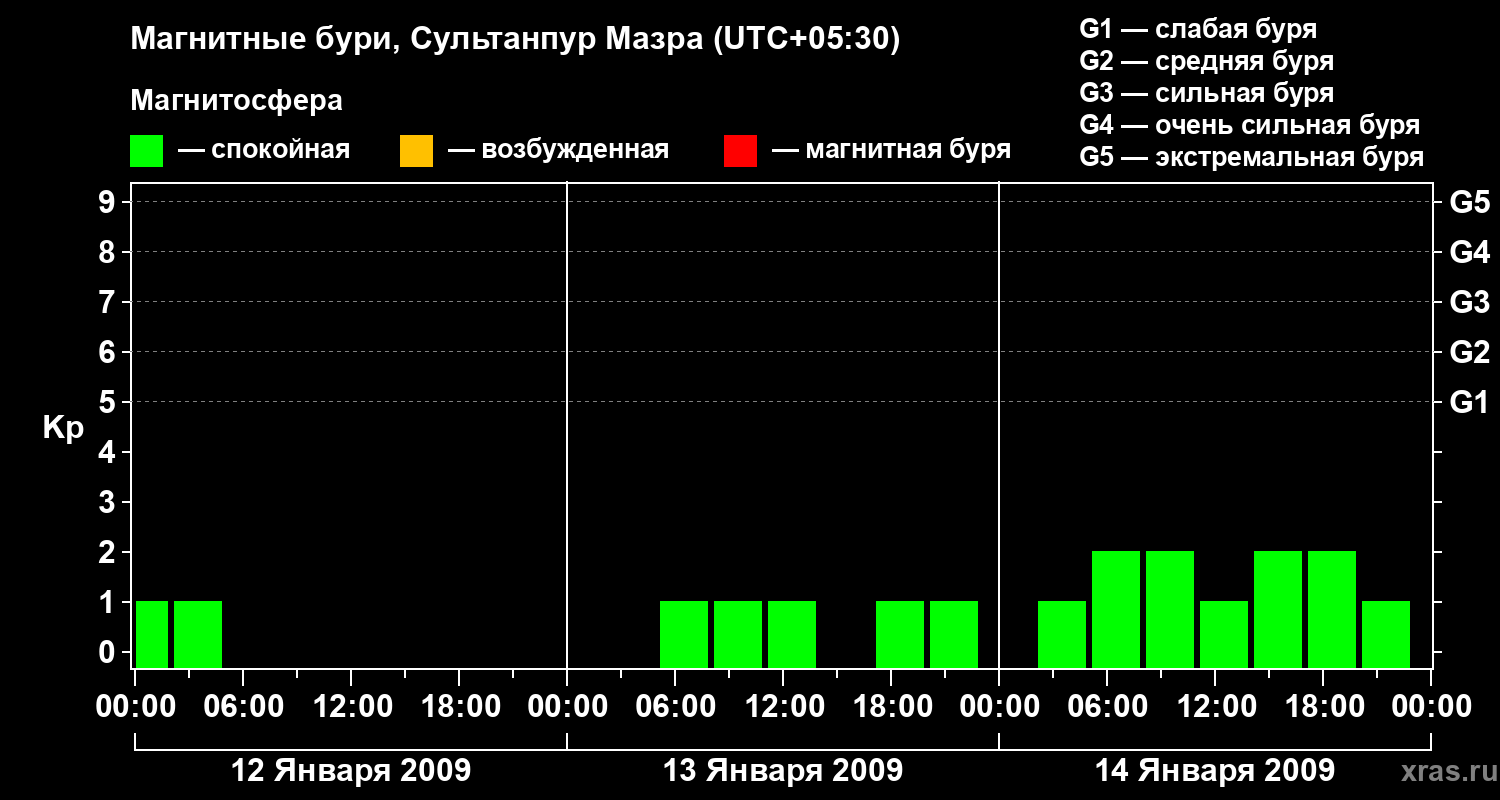
Task: Click the narrow first green bar on 12 Января
Action: pyautogui.click(x=152, y=634)
